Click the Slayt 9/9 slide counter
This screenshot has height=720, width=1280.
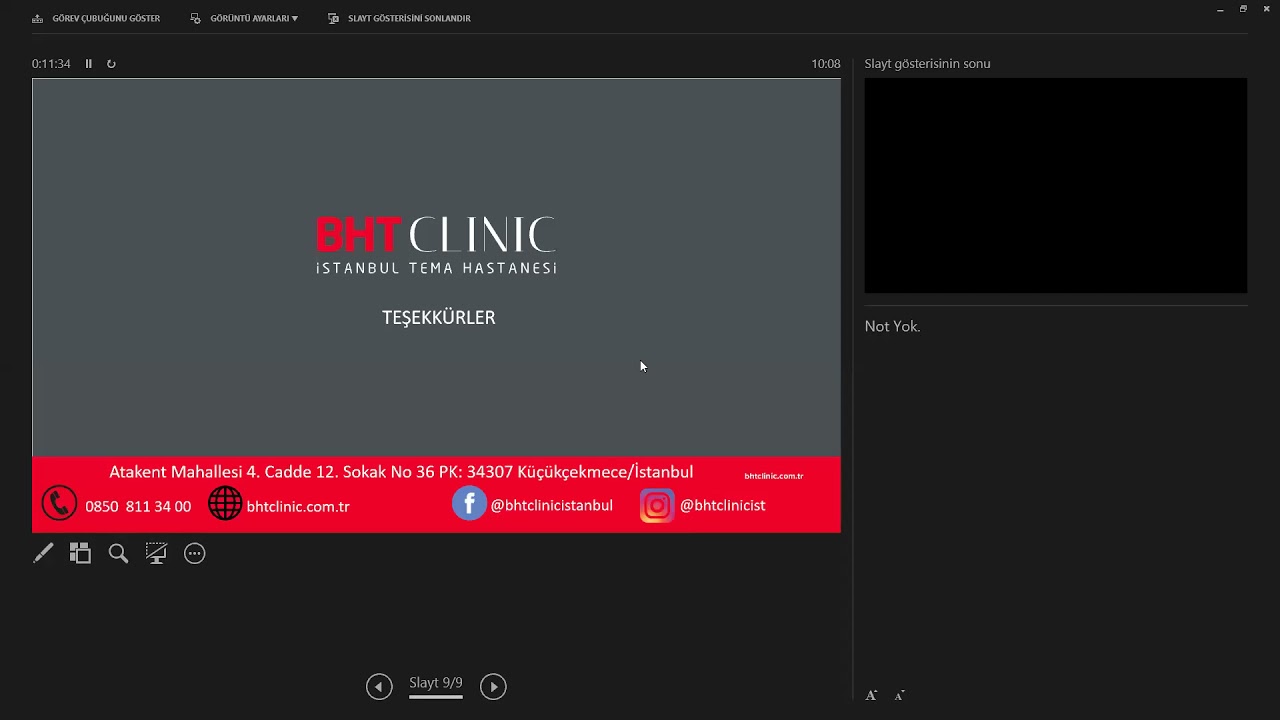tap(436, 684)
